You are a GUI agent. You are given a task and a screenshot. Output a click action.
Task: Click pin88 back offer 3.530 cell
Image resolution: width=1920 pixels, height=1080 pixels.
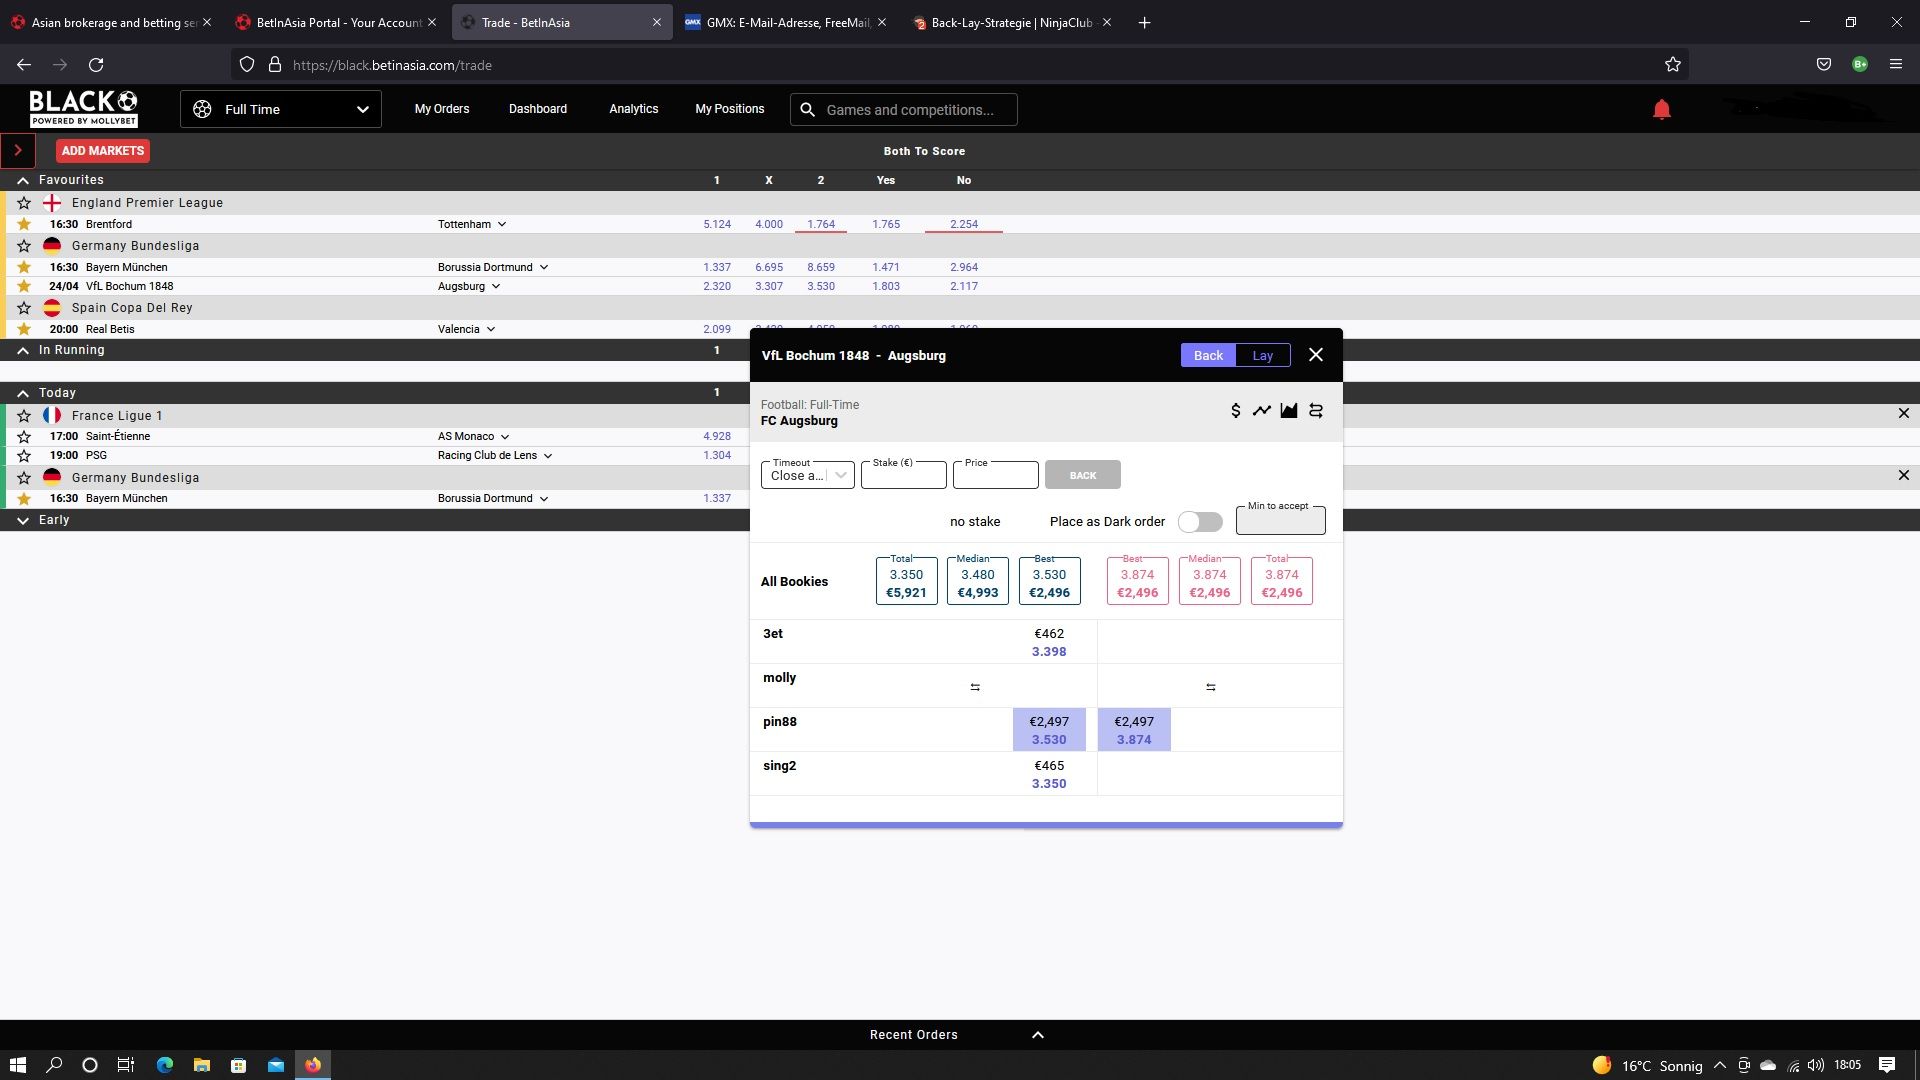(1049, 730)
